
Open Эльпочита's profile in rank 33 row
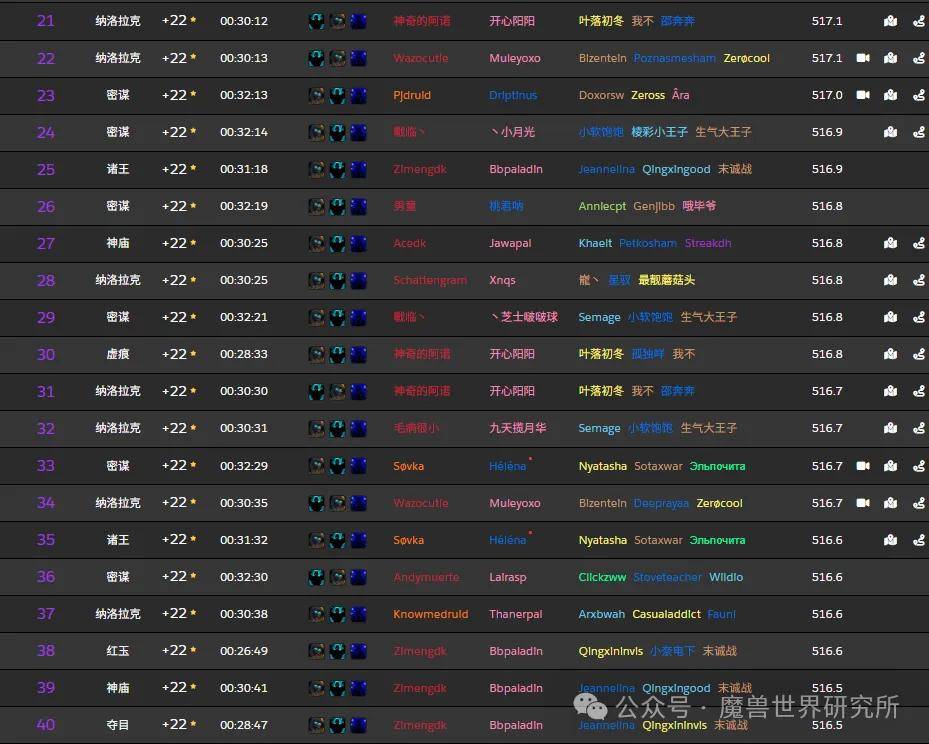(717, 466)
